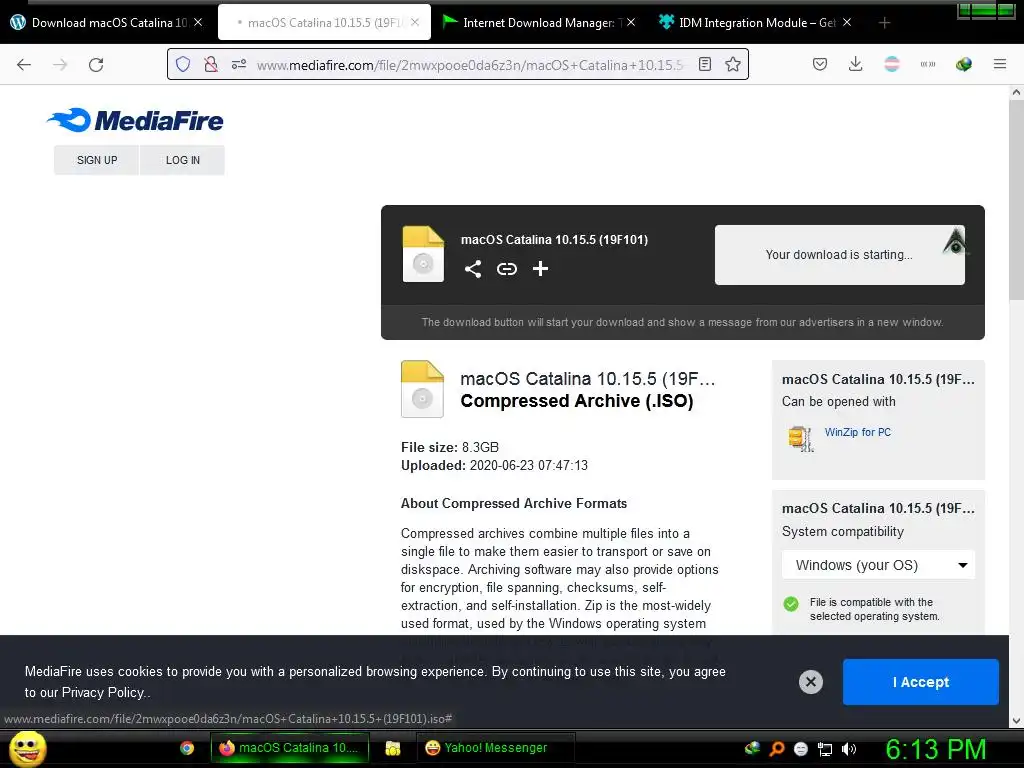Open the IDM extension icon in toolbar

(x=964, y=64)
